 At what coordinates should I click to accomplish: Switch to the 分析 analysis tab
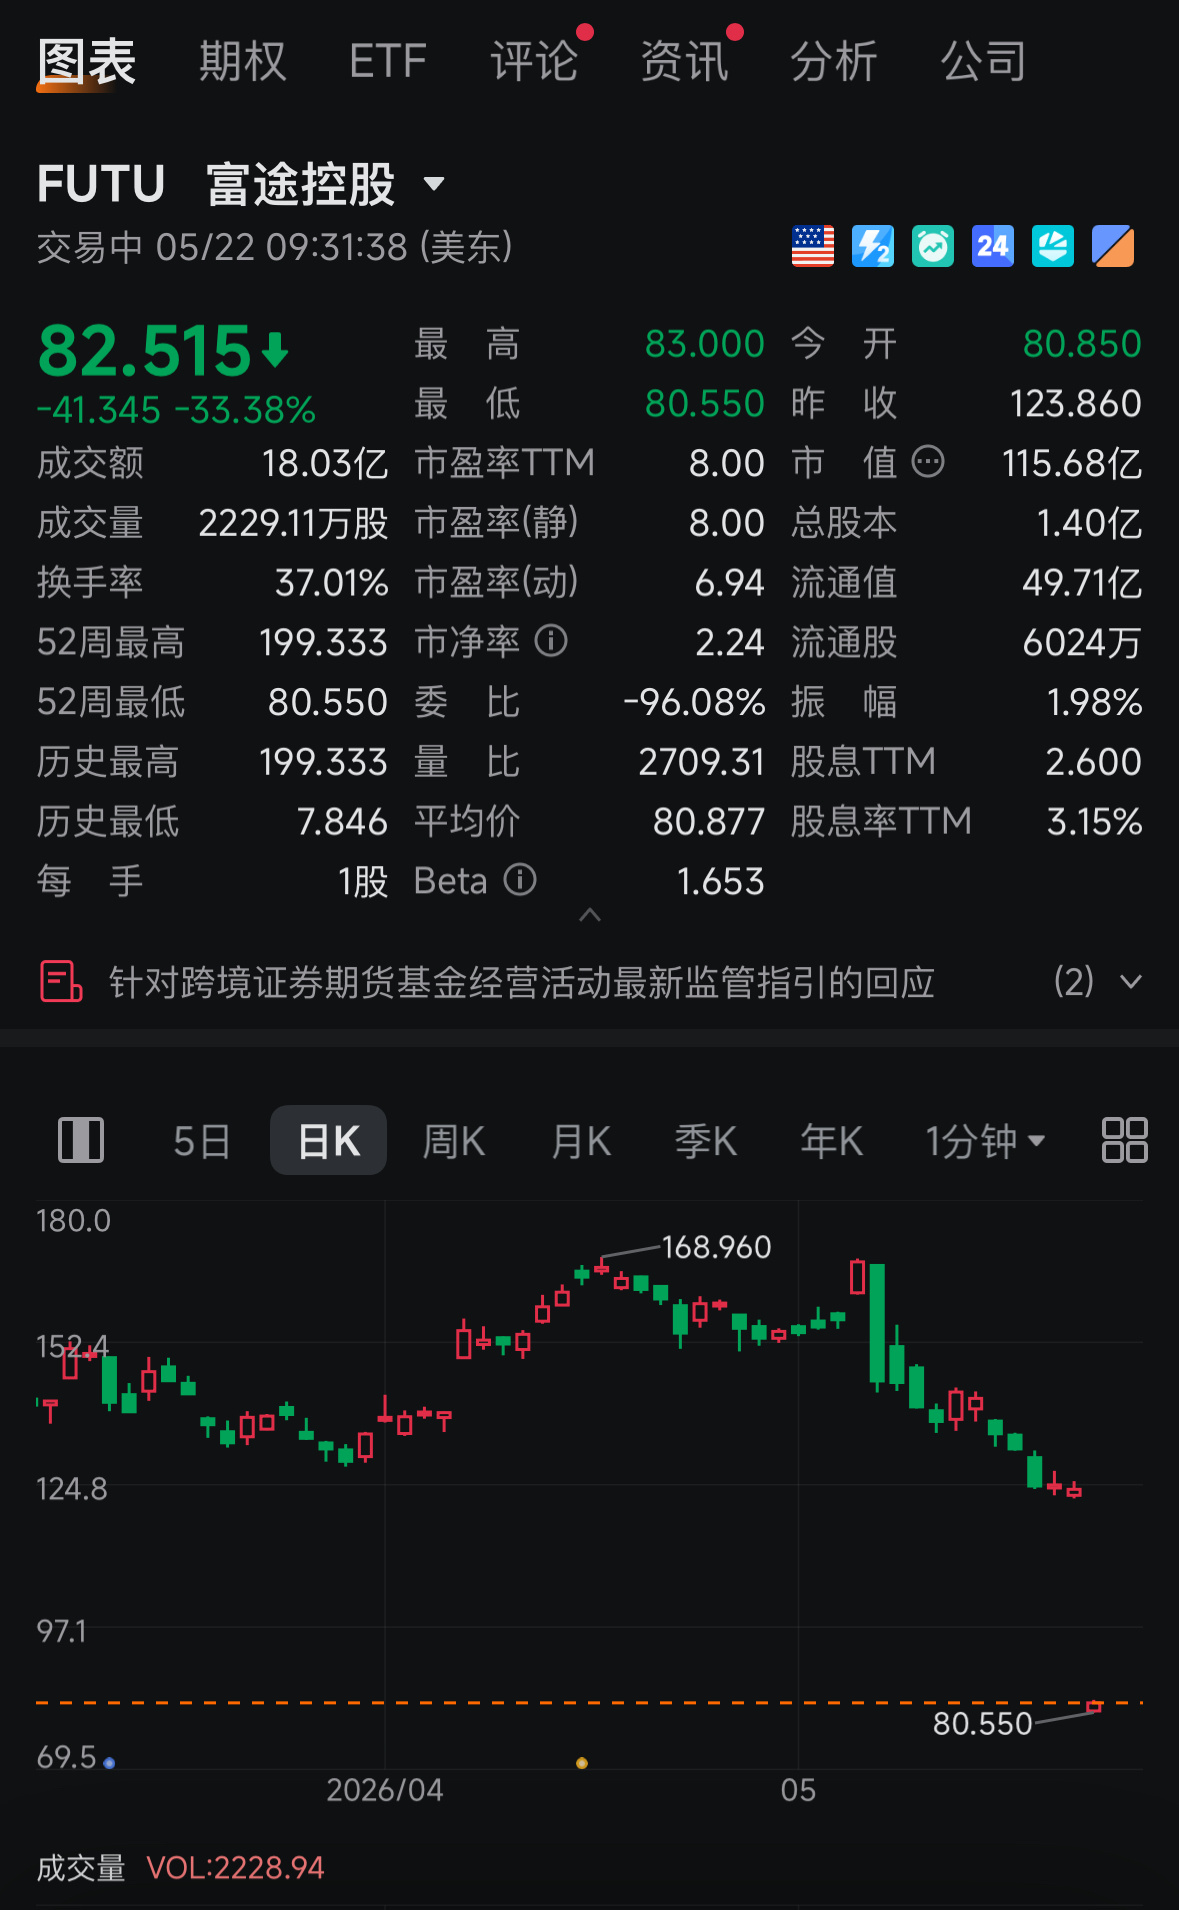834,62
